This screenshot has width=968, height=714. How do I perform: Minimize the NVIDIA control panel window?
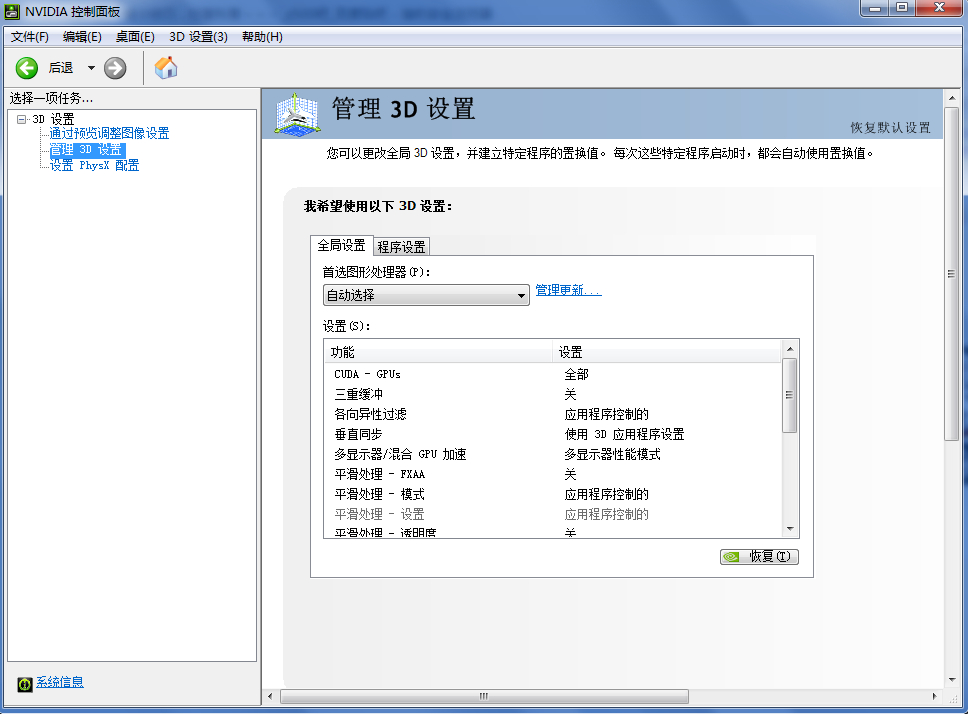[x=875, y=8]
